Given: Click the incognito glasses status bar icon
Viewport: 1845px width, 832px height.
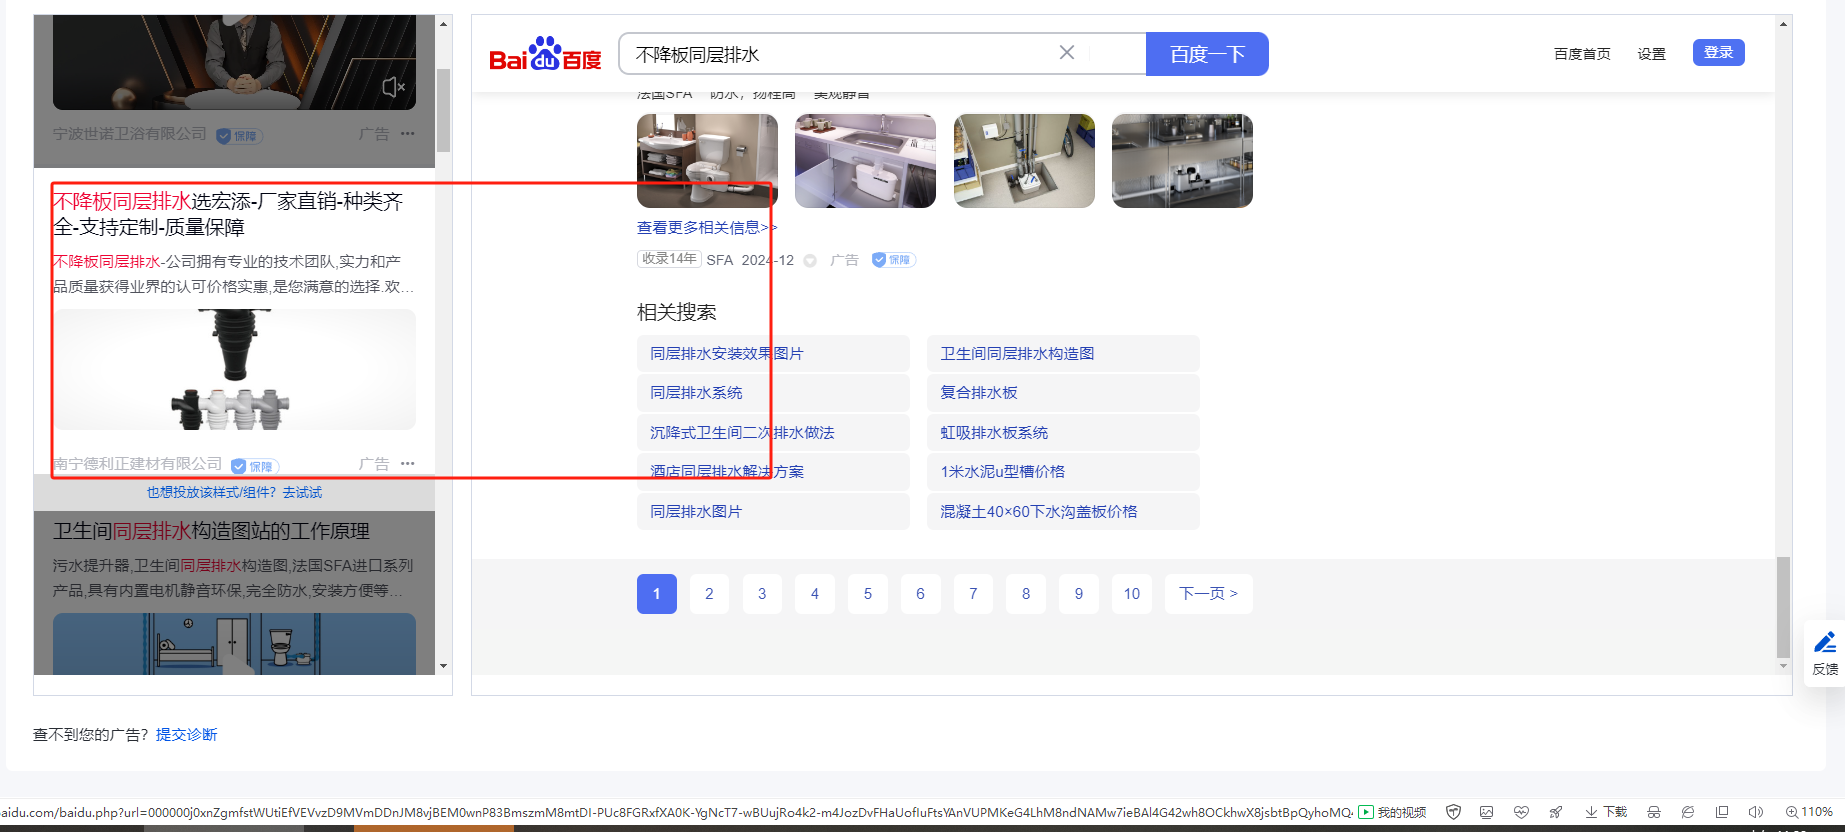Looking at the screenshot, I should click(1654, 812).
